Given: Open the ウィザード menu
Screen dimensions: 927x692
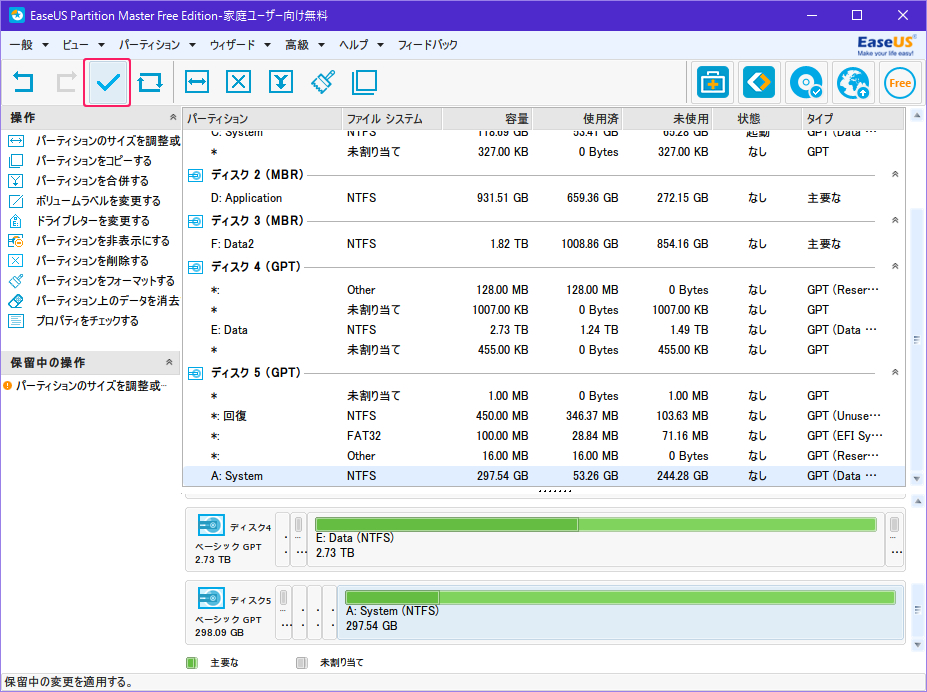Looking at the screenshot, I should [x=240, y=45].
